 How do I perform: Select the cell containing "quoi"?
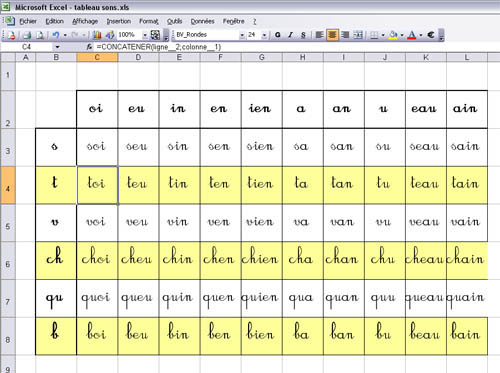tap(97, 298)
